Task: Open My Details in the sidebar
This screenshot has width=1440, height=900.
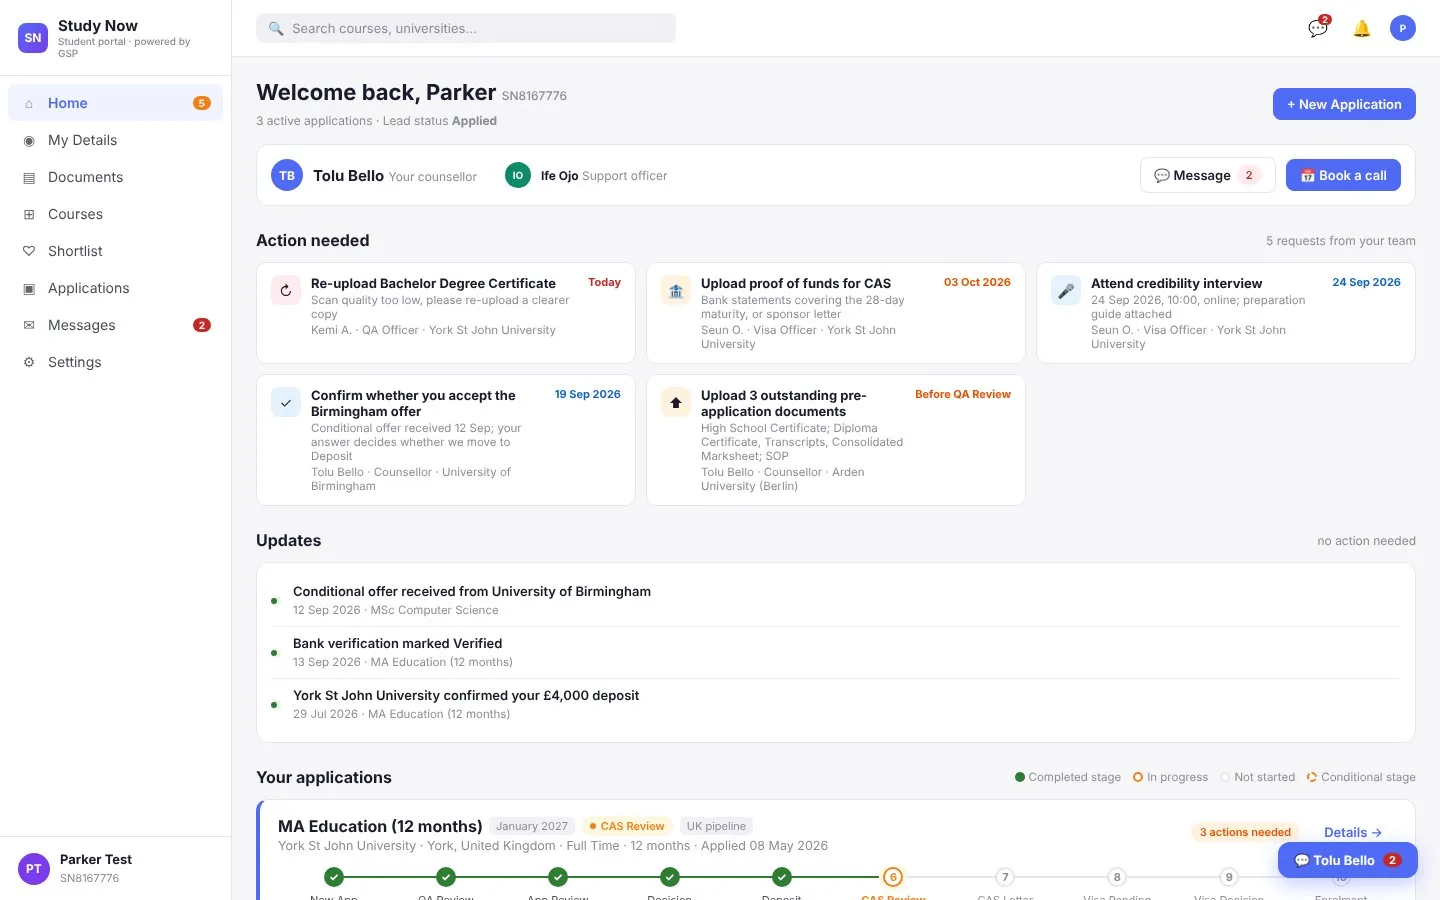Action: (x=115, y=140)
